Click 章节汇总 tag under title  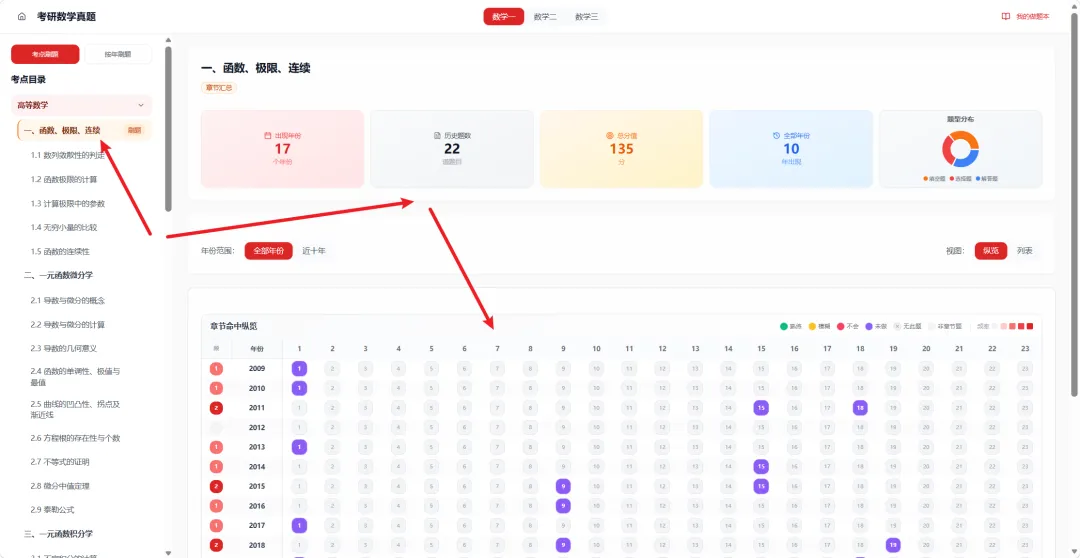pos(219,87)
